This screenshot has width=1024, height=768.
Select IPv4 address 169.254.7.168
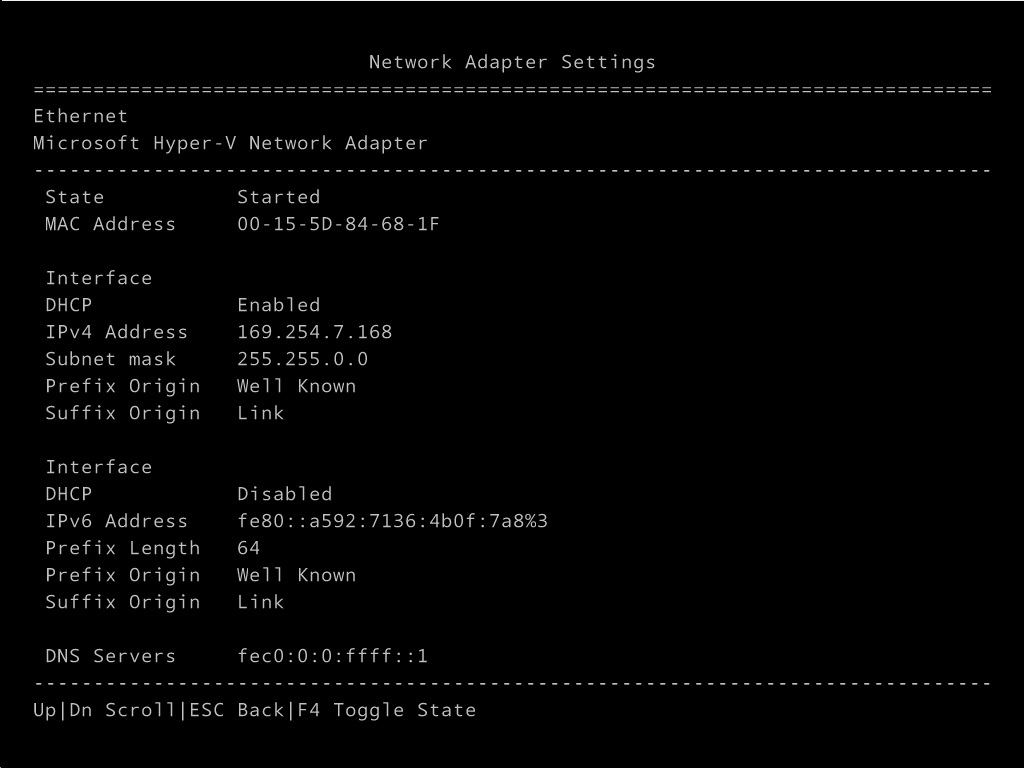tap(314, 332)
